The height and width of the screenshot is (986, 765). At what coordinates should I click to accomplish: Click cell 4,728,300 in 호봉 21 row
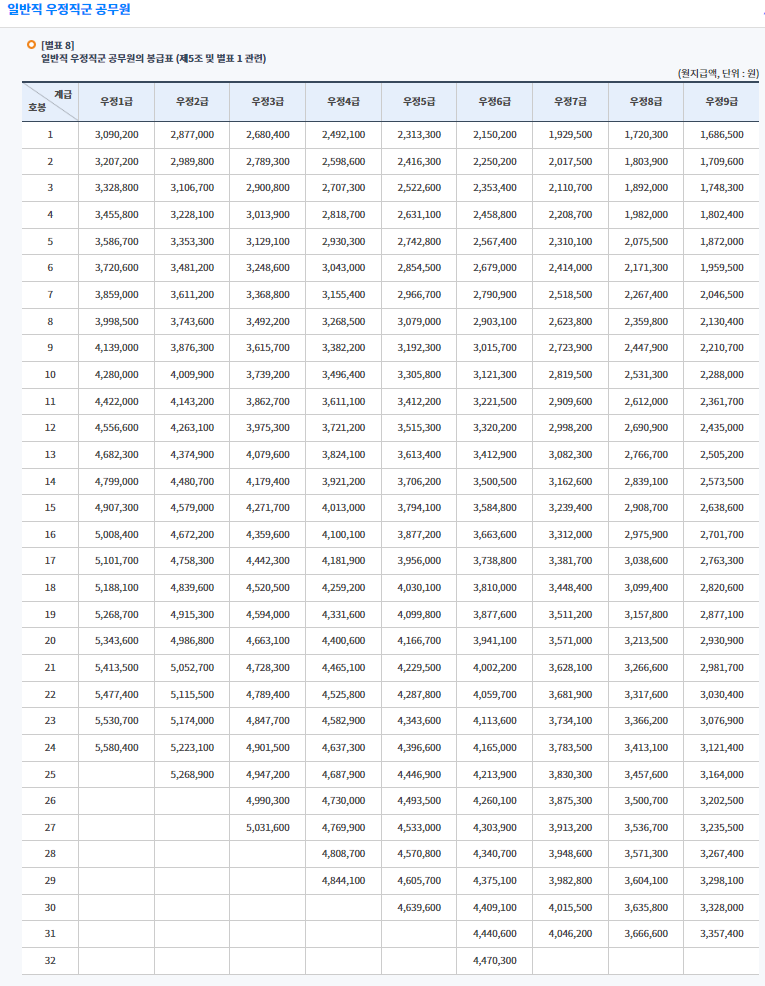pos(268,667)
